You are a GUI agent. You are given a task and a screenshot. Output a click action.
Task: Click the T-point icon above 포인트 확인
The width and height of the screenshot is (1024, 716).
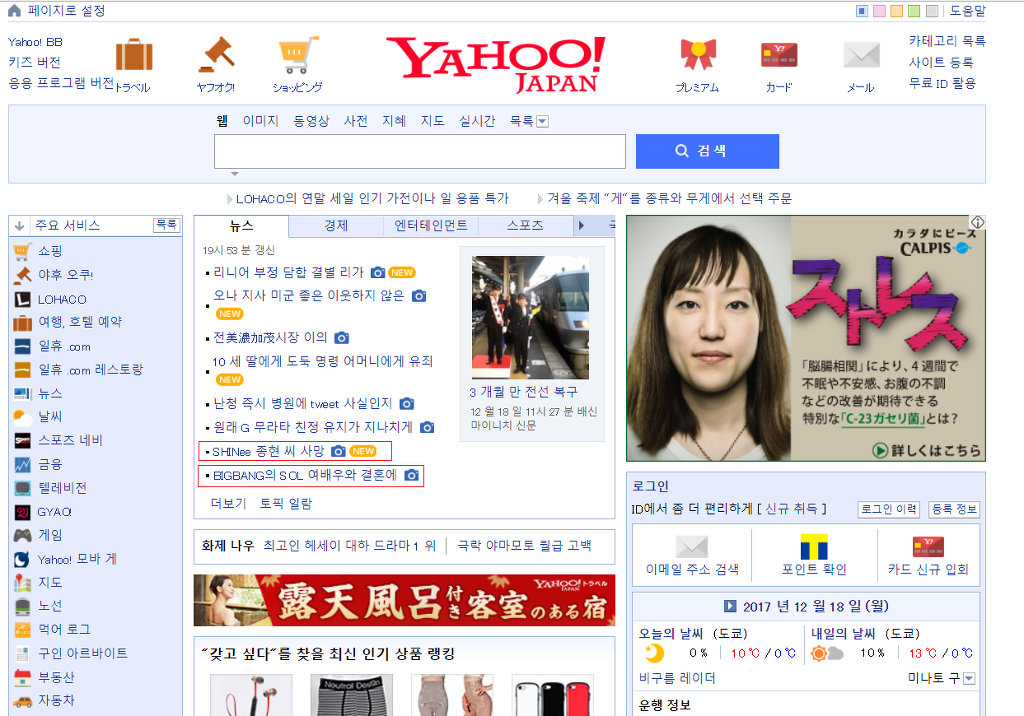pyautogui.click(x=814, y=546)
